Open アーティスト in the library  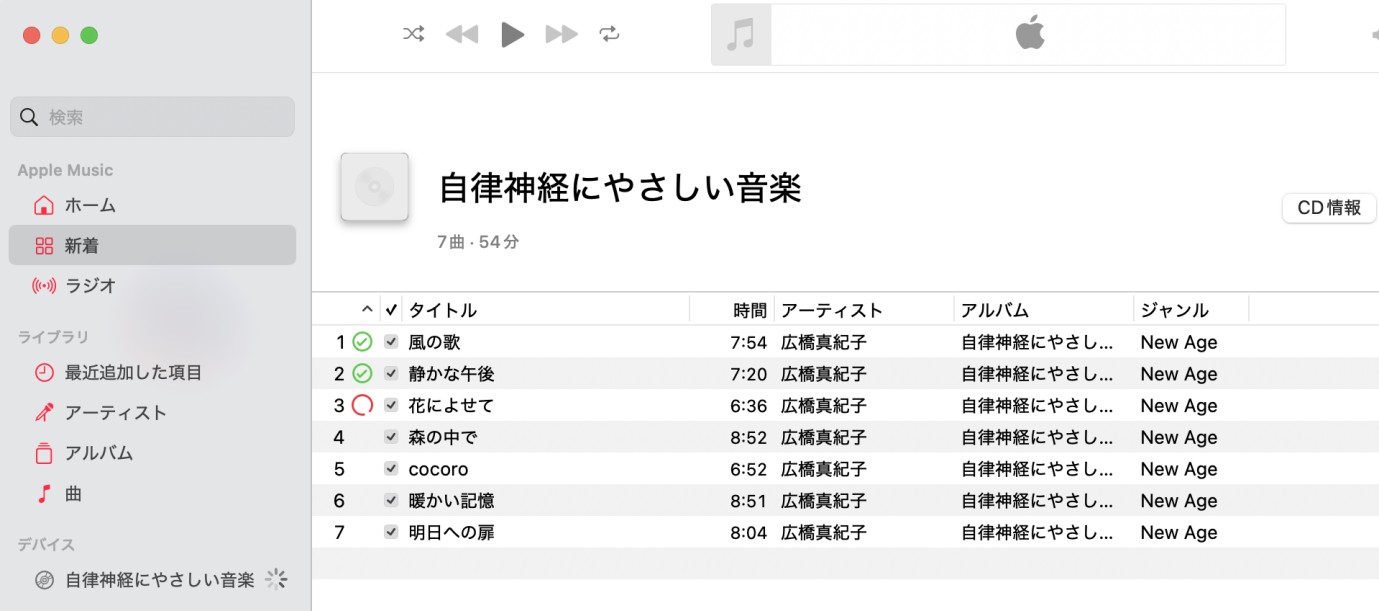click(152, 412)
